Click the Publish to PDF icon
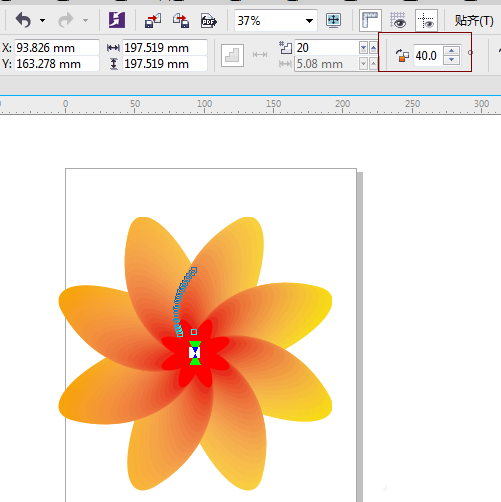Screen dimensions: 501x502 [x=209, y=21]
